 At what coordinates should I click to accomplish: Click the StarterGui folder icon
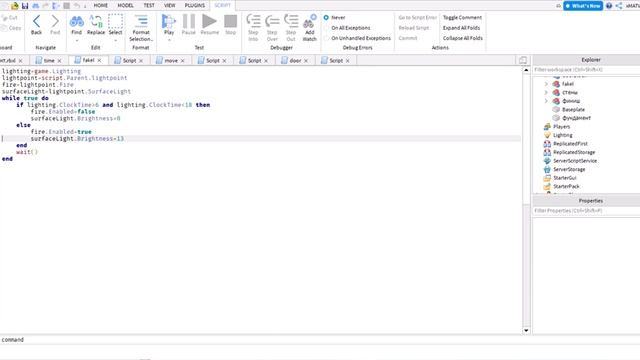[x=547, y=178]
